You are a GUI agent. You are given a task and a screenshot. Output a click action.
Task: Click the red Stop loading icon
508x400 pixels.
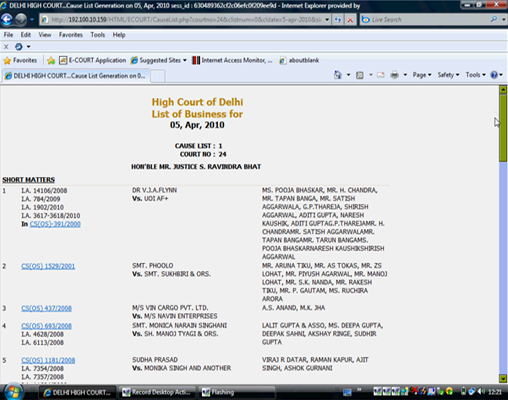[x=350, y=20]
